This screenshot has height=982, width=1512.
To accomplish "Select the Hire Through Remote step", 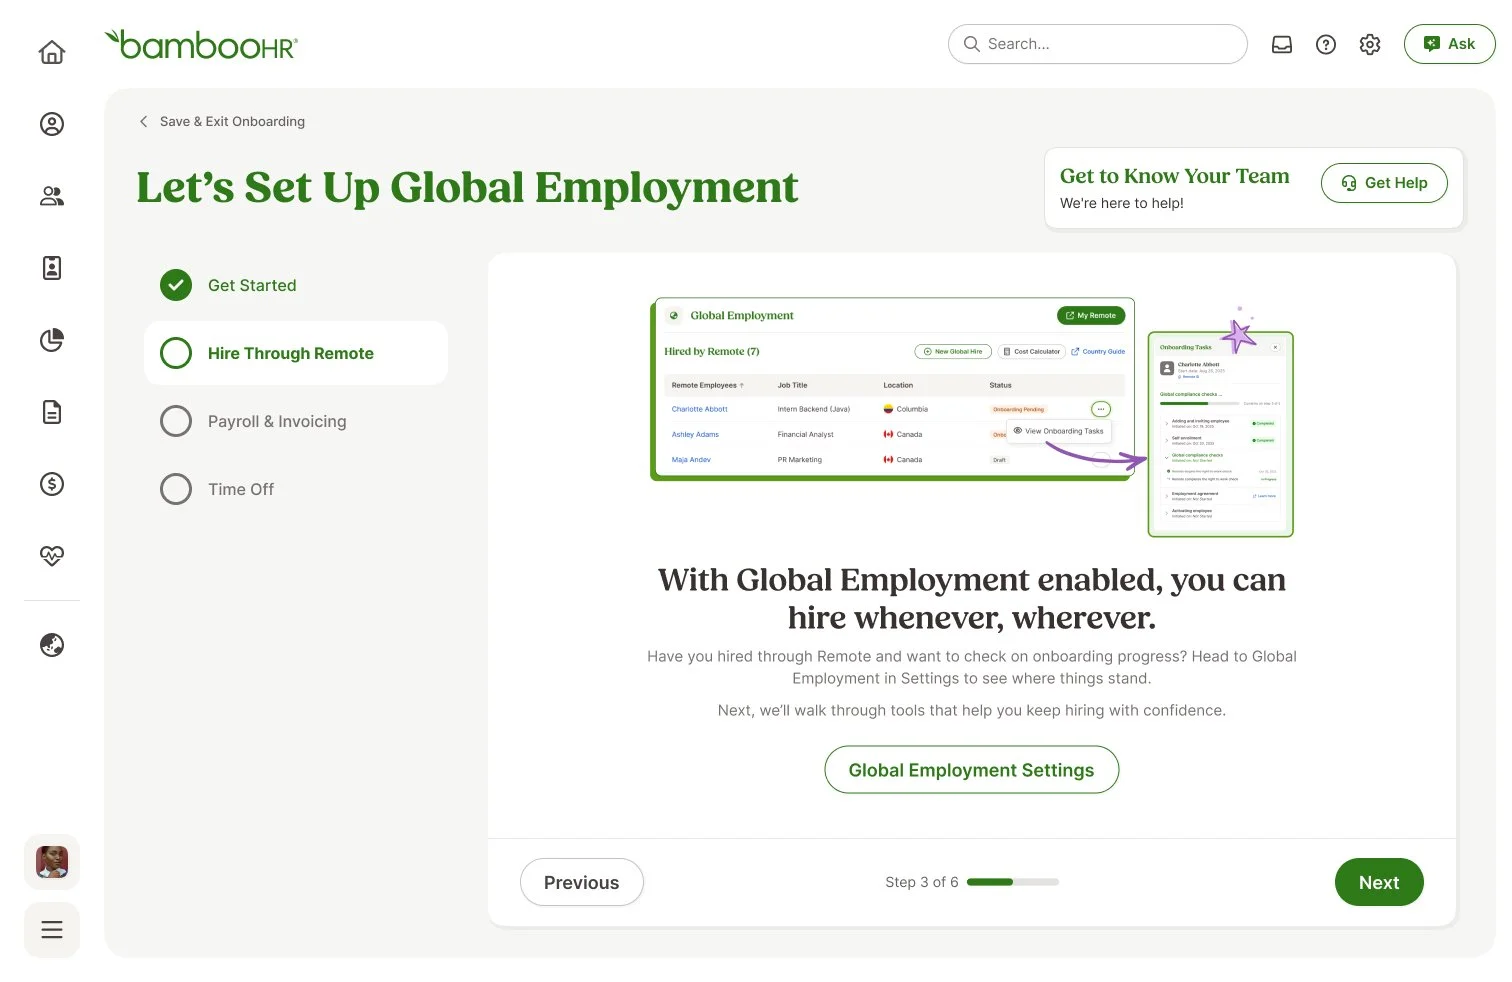I will [296, 353].
